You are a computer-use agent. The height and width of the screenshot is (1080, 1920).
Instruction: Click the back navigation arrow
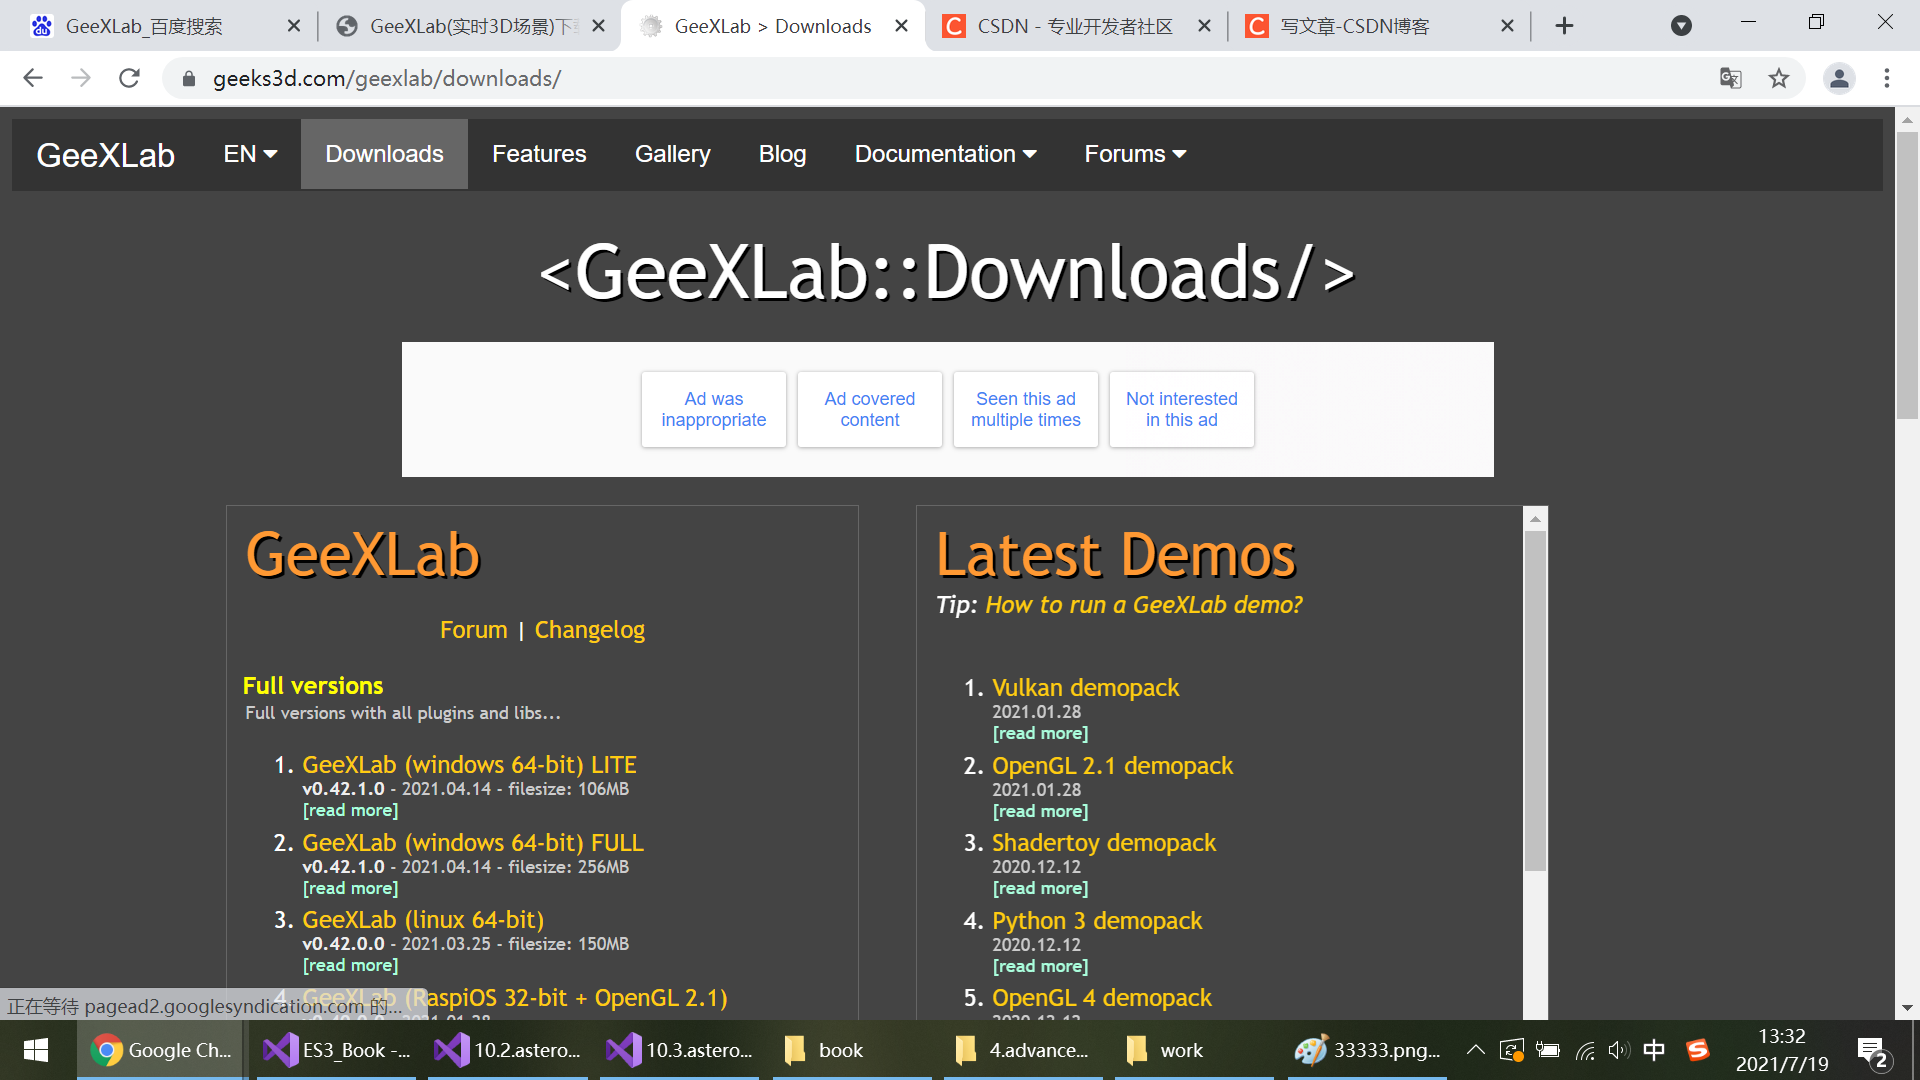coord(33,78)
